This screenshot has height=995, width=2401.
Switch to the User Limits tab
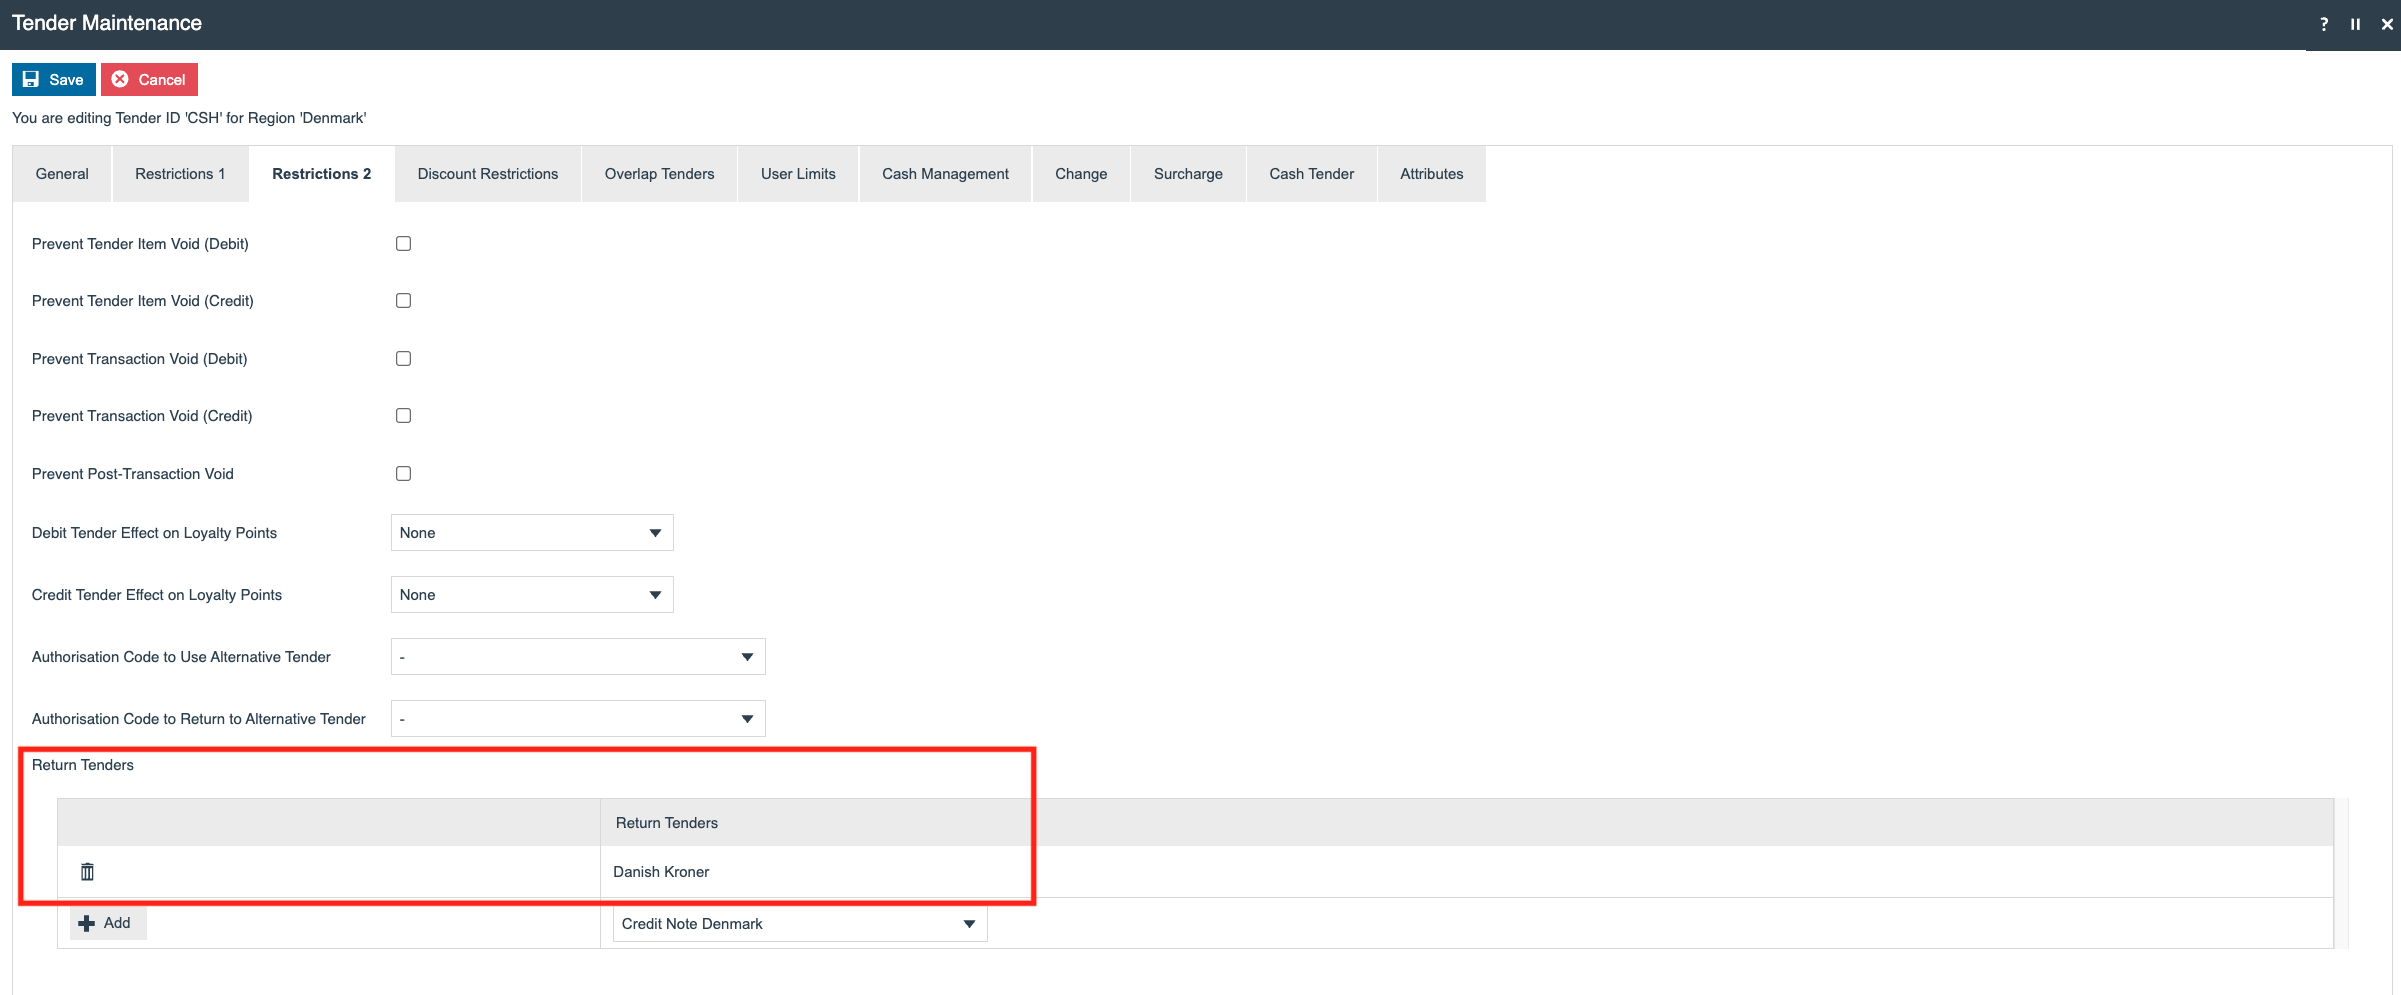coord(798,174)
